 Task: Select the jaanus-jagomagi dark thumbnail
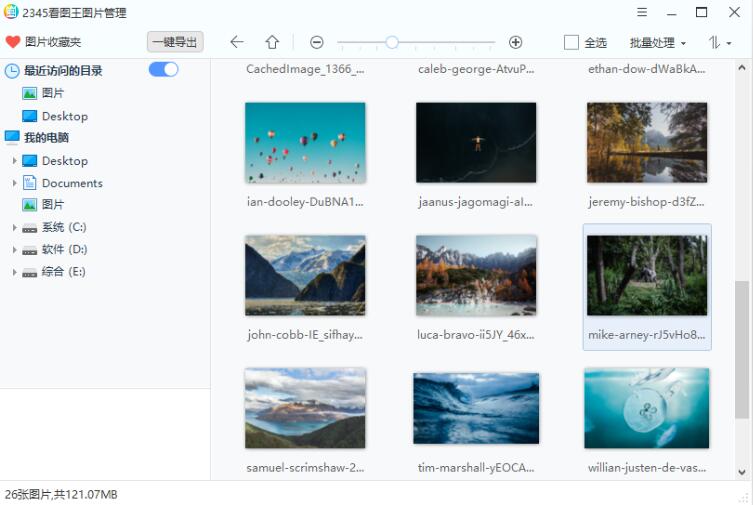click(476, 143)
